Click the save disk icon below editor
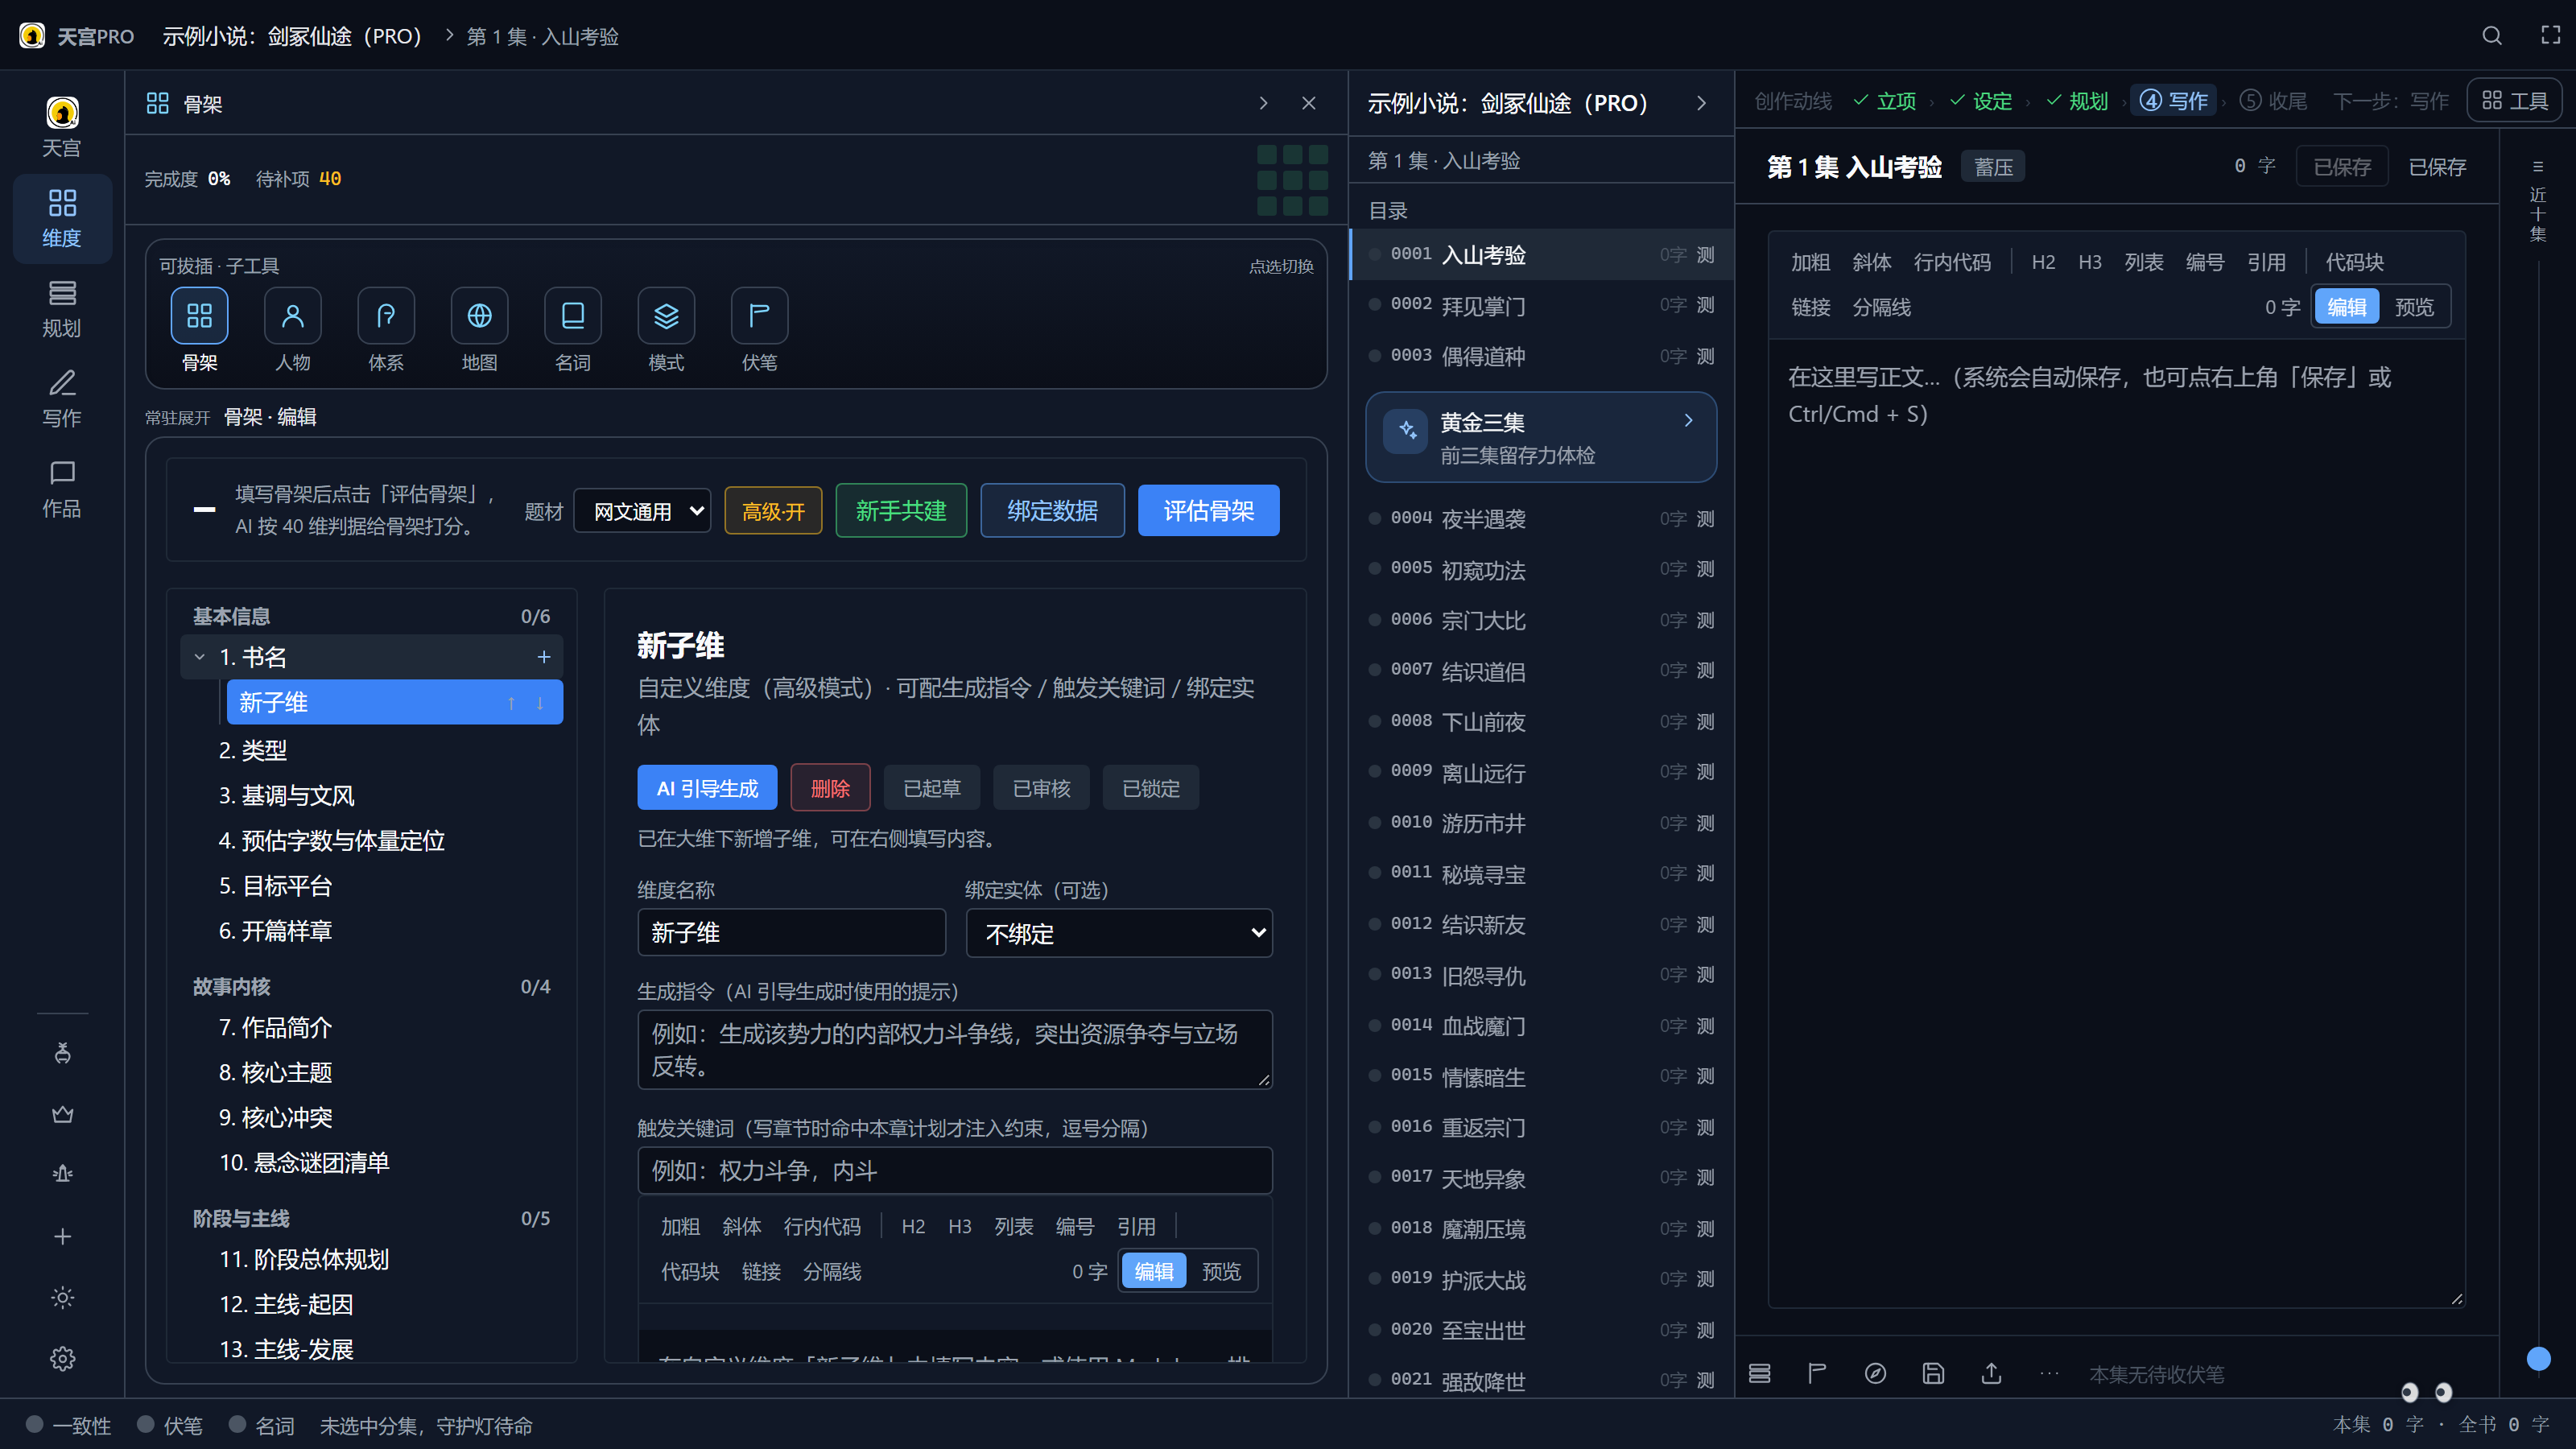The width and height of the screenshot is (2576, 1449). [1933, 1373]
